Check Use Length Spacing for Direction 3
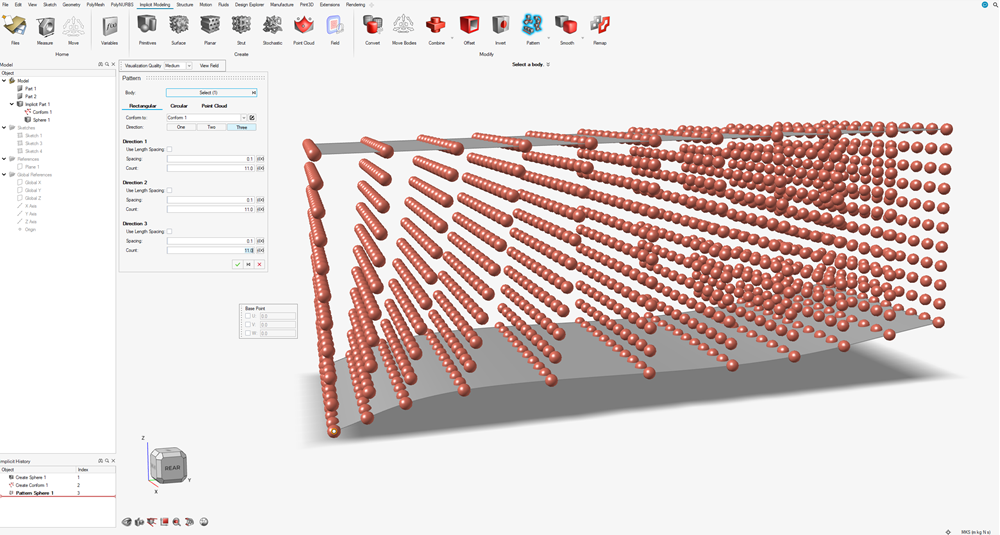Image resolution: width=1000 pixels, height=535 pixels. click(169, 231)
